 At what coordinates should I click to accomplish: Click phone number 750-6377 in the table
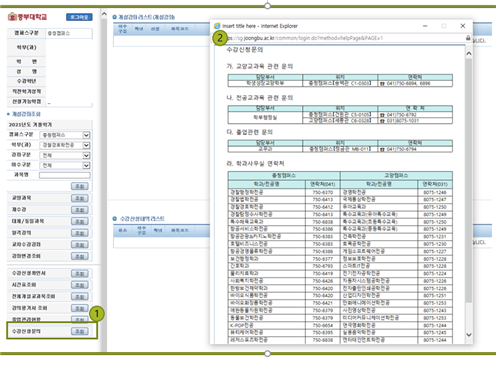[x=323, y=259]
